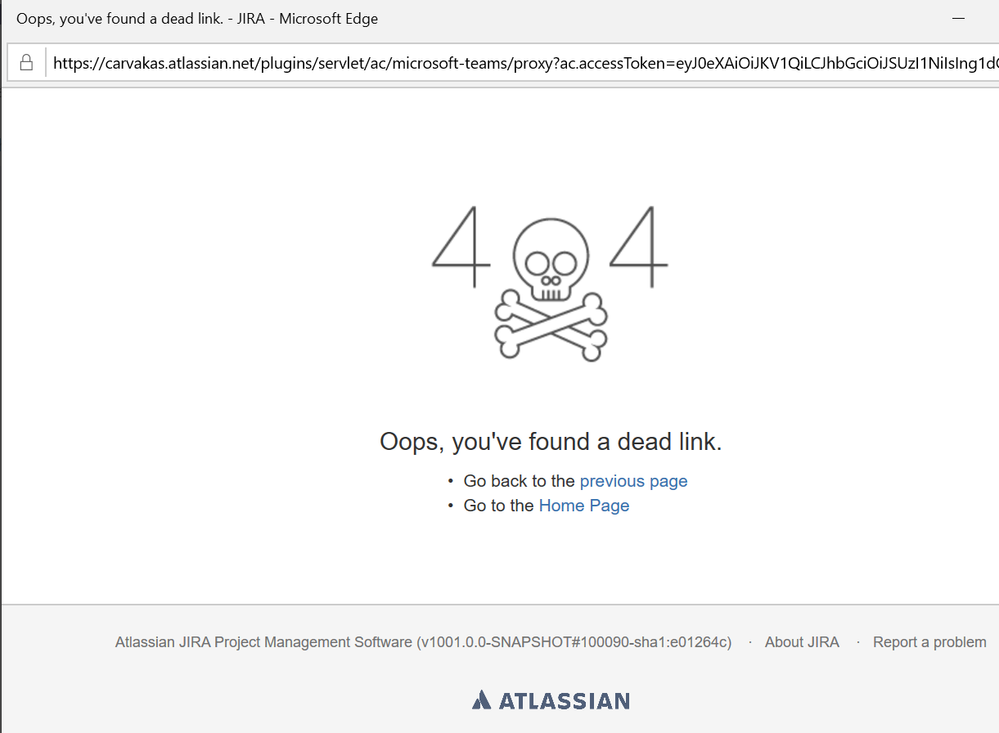
Task: Click the 'Go back to the' bullet text
Action: click(x=519, y=481)
